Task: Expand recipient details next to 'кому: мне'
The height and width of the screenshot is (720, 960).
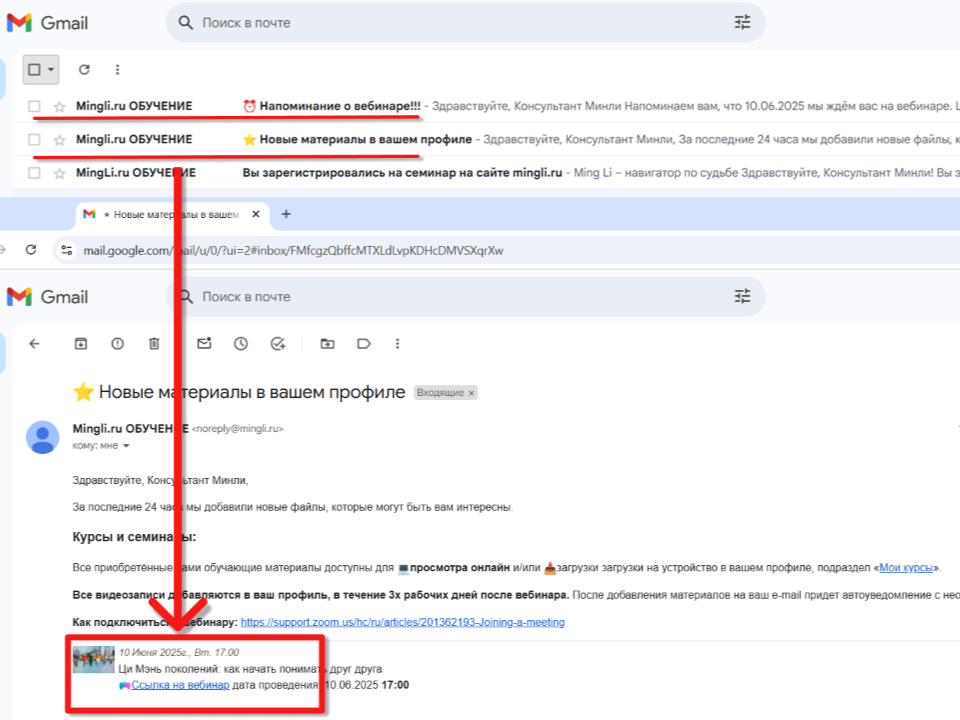Action: [x=126, y=446]
